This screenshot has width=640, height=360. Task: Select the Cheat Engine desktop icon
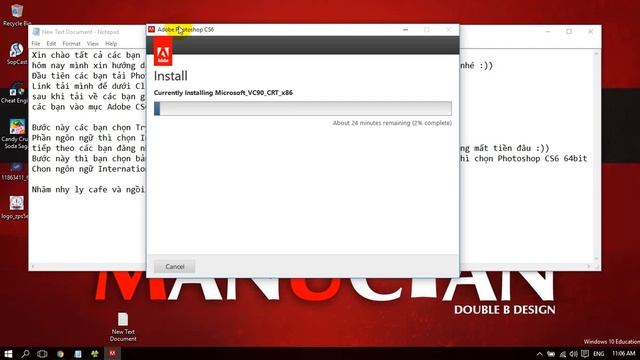tap(15, 92)
